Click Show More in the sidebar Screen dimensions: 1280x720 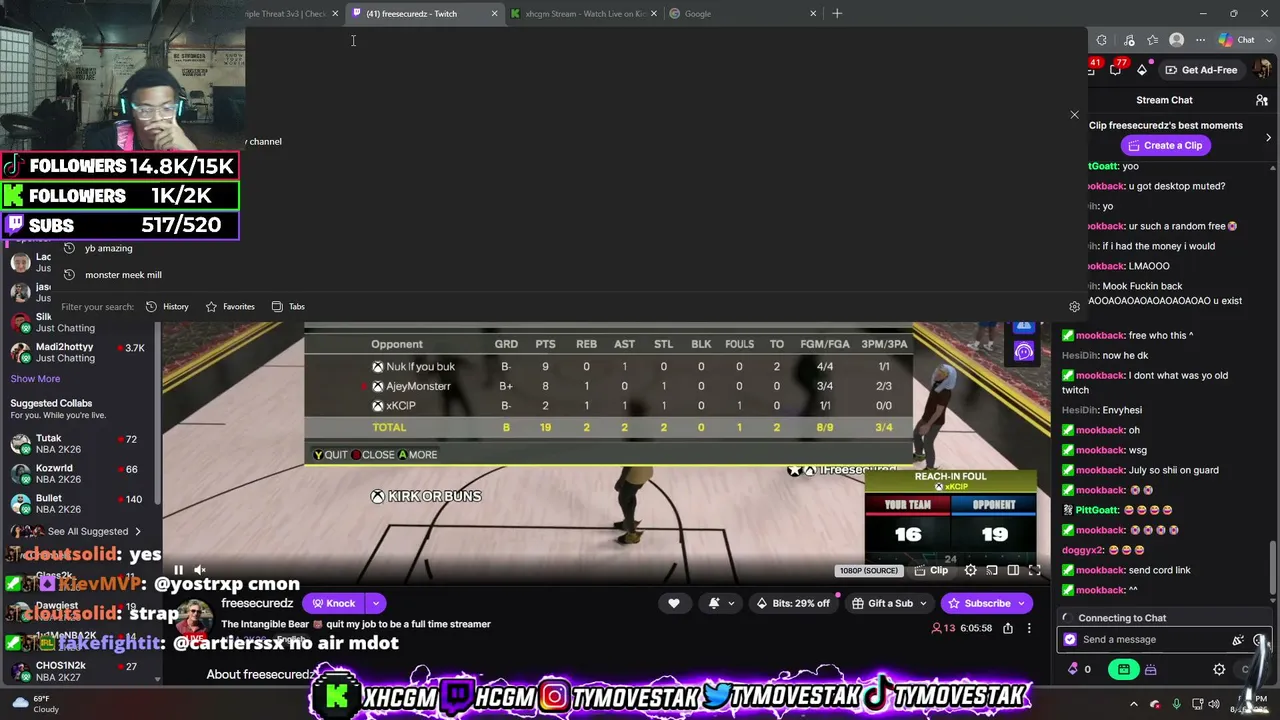click(x=35, y=379)
